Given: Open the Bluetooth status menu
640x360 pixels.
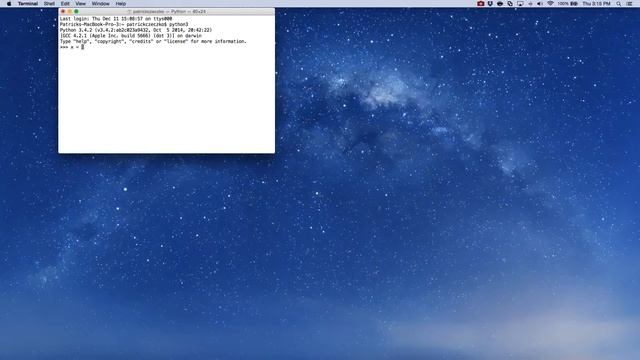Looking at the screenshot, I should [x=530, y=4].
